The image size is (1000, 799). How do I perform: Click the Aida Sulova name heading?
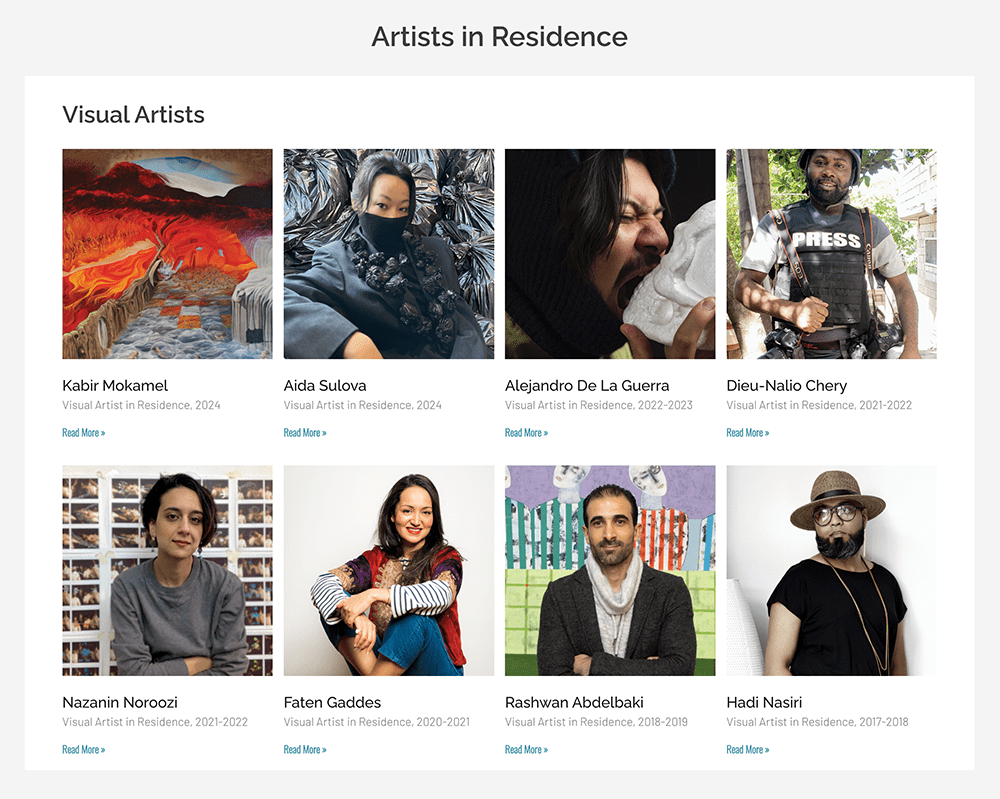[325, 386]
